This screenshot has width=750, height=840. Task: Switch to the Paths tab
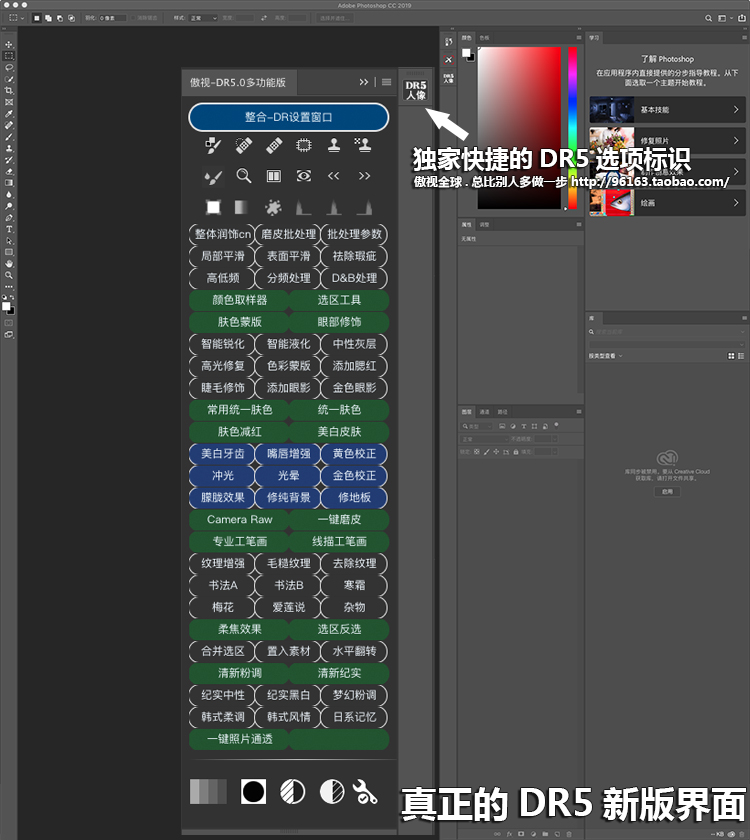coord(502,411)
